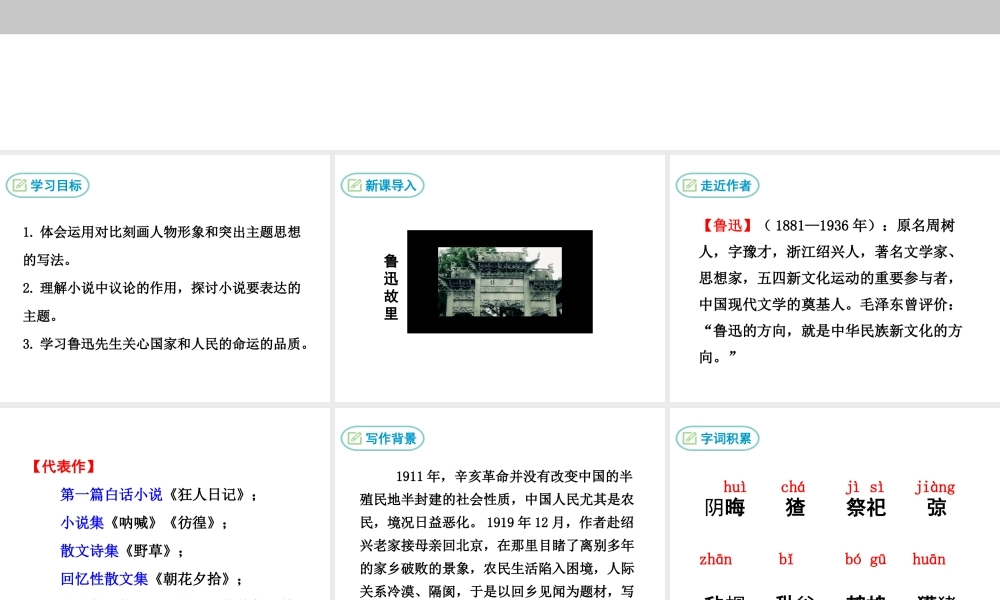Click the red 【代表作】 heading
Screen dimensions: 1000x600
click(x=64, y=467)
